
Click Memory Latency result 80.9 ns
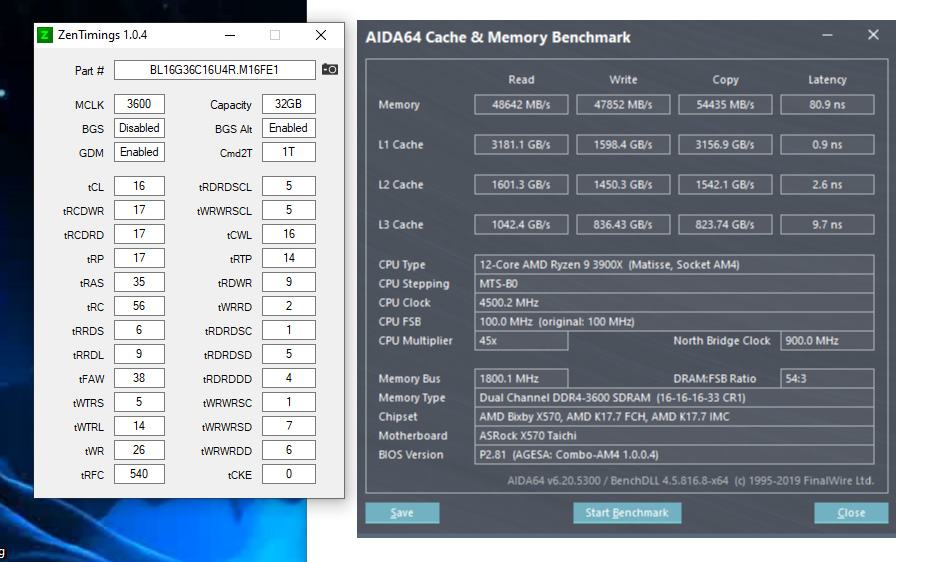pyautogui.click(x=827, y=104)
